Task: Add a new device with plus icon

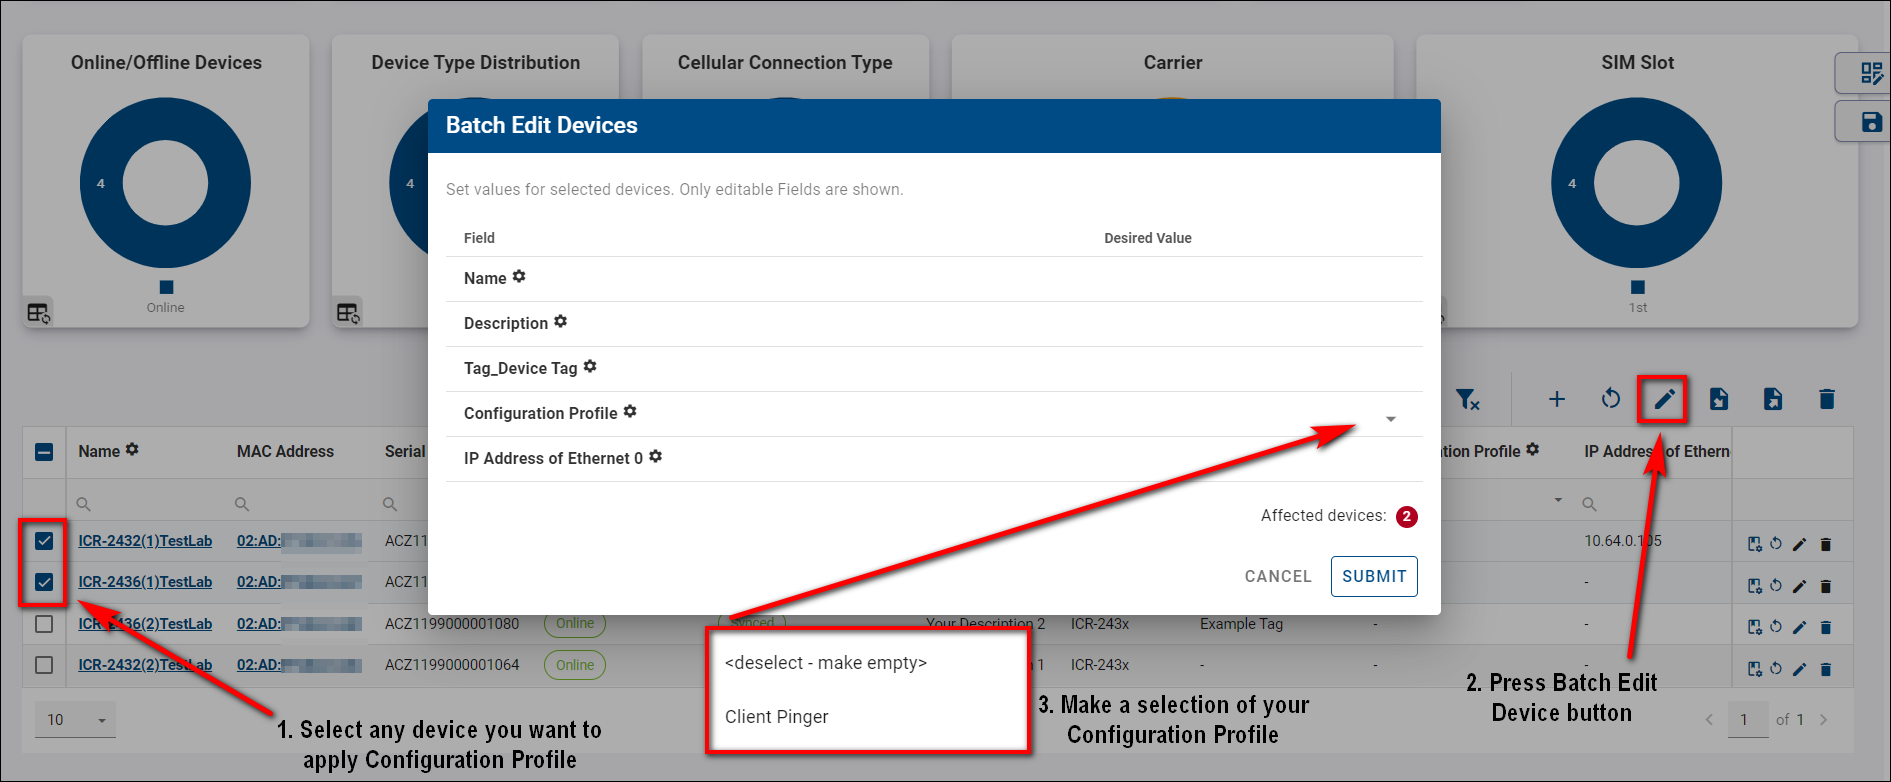Action: pyautogui.click(x=1557, y=399)
